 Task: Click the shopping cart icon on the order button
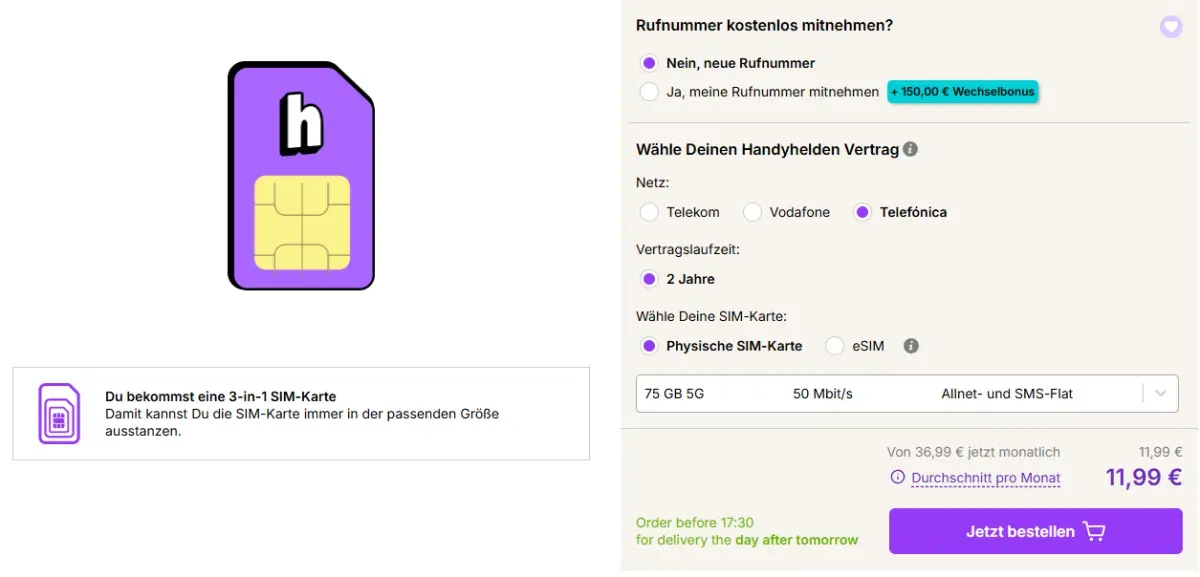(x=1095, y=531)
